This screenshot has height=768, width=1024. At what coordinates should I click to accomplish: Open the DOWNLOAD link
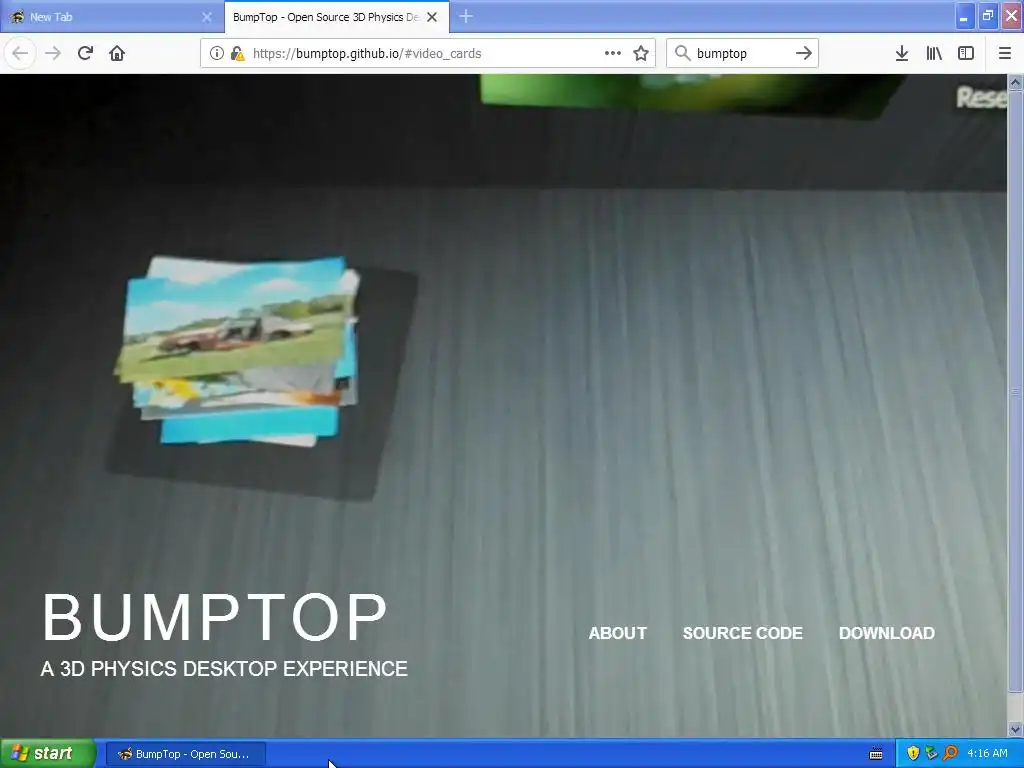pyautogui.click(x=886, y=633)
